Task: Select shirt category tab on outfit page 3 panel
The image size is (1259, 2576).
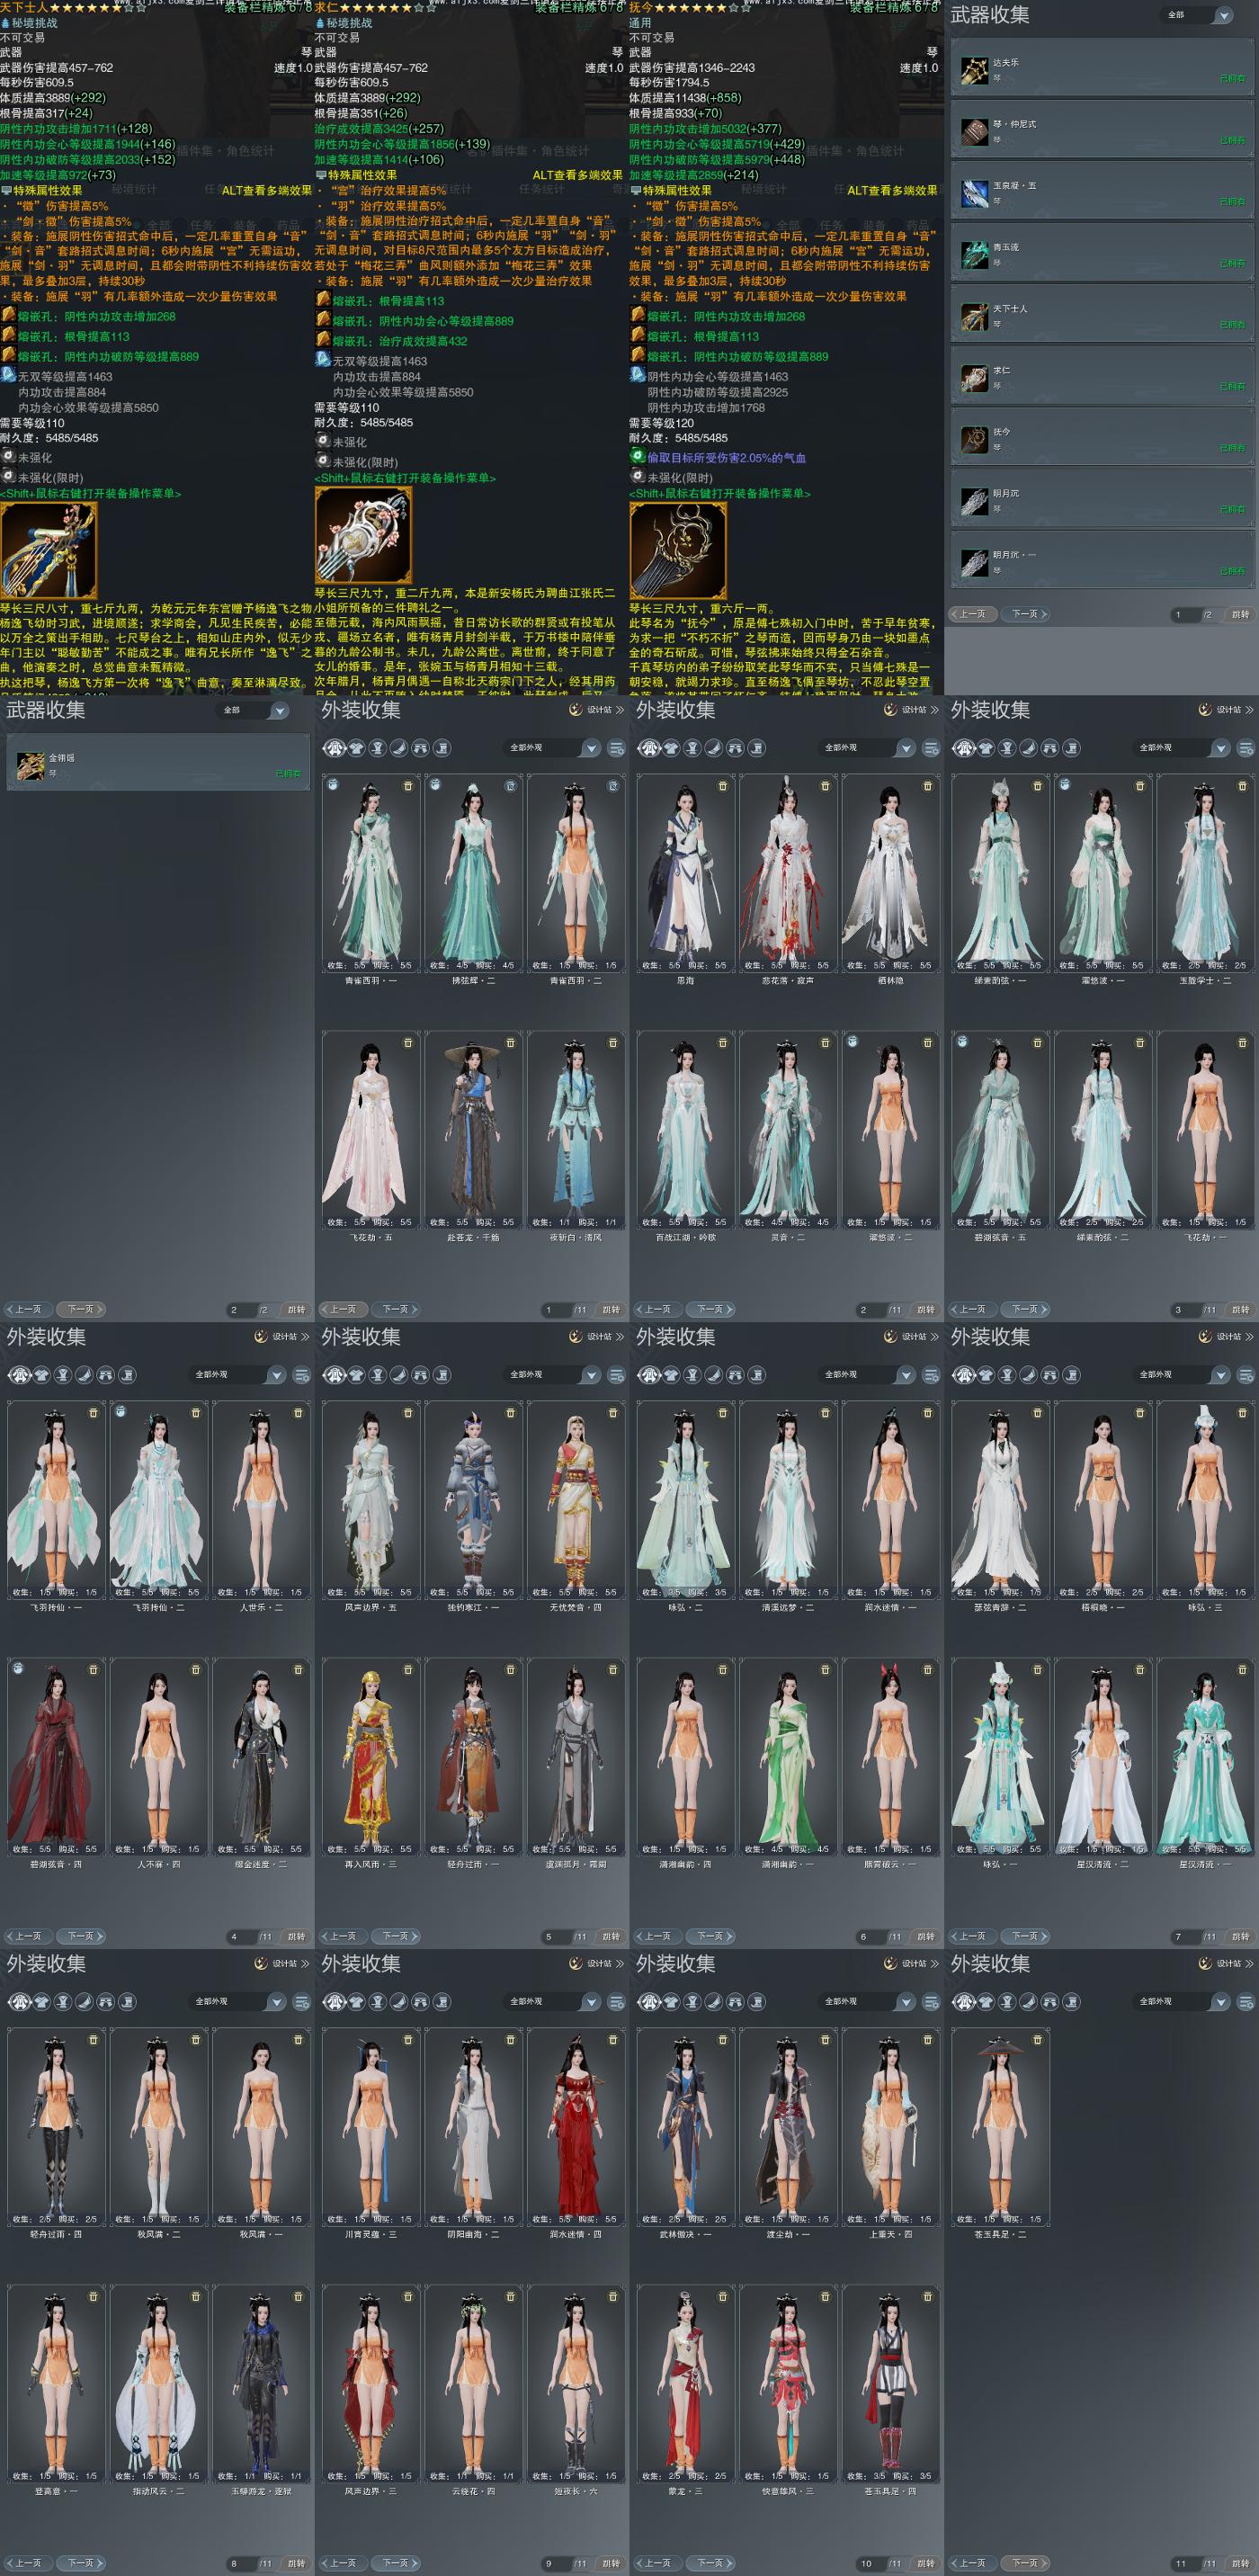Action: 986,748
